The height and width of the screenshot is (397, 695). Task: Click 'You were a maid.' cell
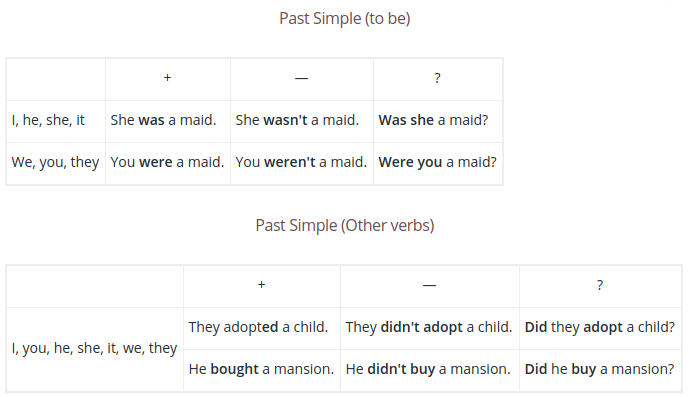coord(168,163)
